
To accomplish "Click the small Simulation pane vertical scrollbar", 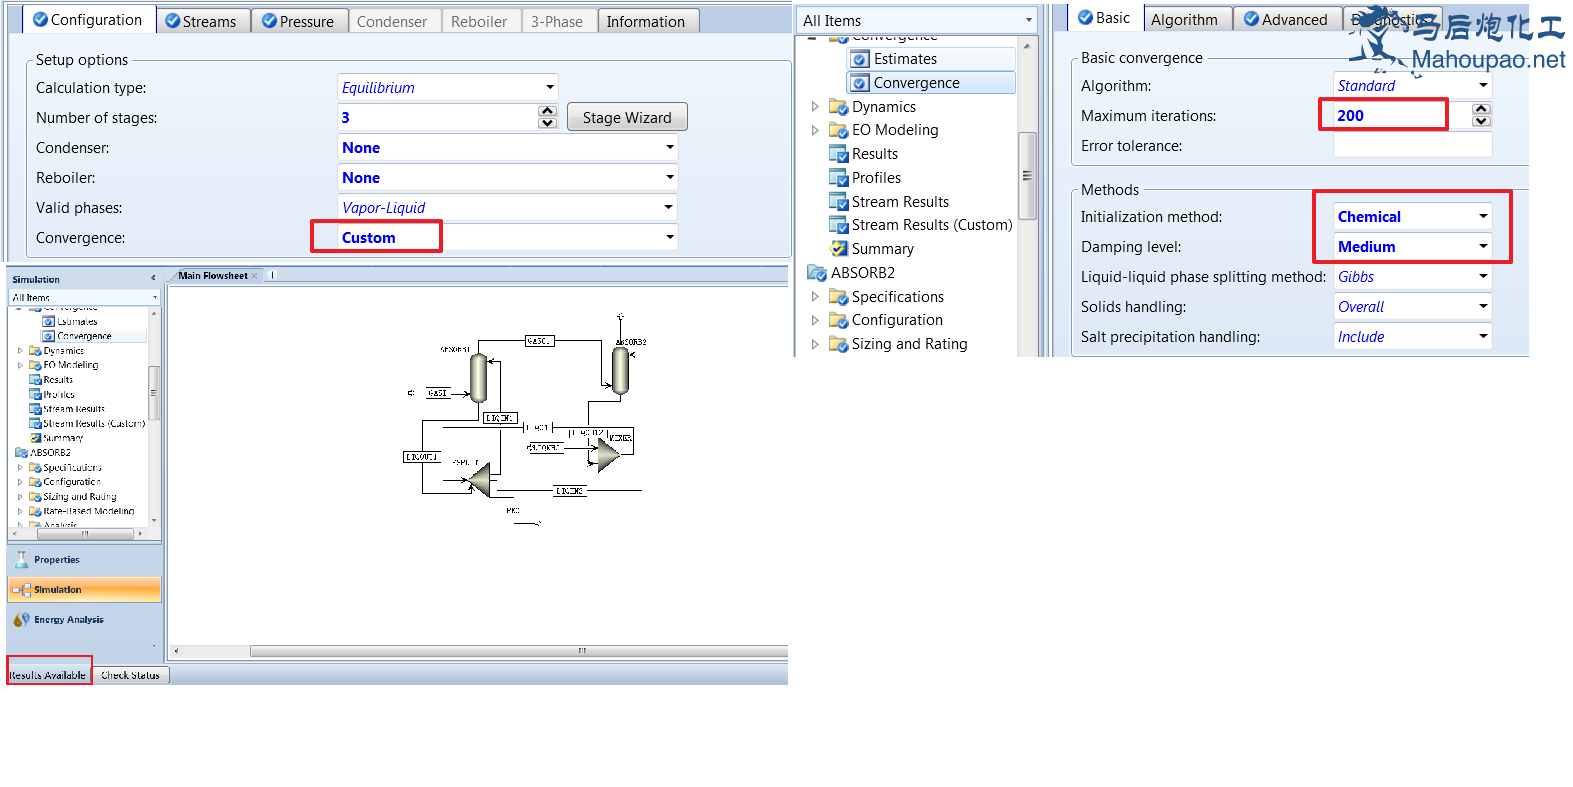I will pyautogui.click(x=154, y=393).
